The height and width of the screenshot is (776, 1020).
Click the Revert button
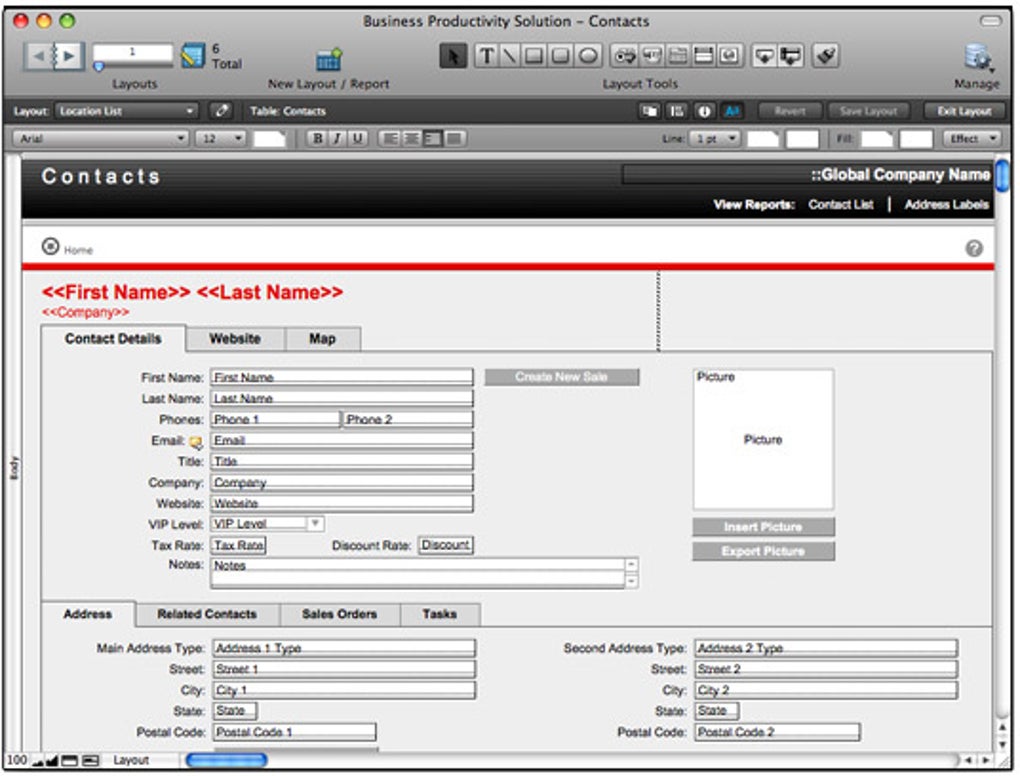[x=790, y=111]
